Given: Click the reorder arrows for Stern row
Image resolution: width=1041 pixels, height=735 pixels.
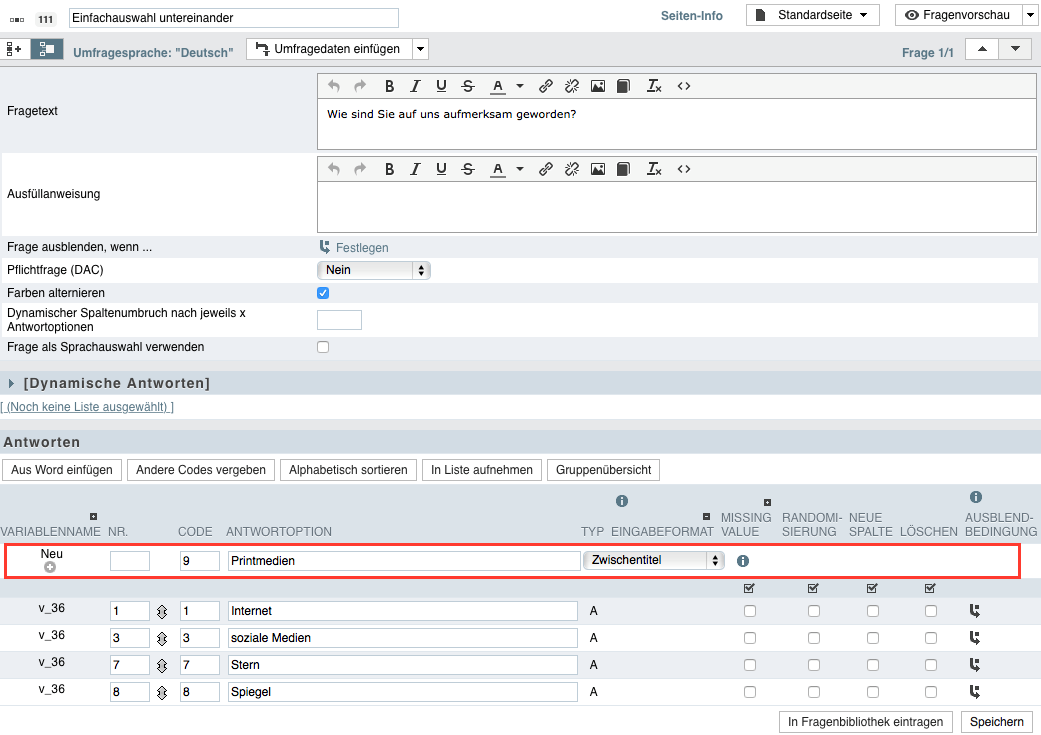Looking at the screenshot, I should (x=162, y=665).
